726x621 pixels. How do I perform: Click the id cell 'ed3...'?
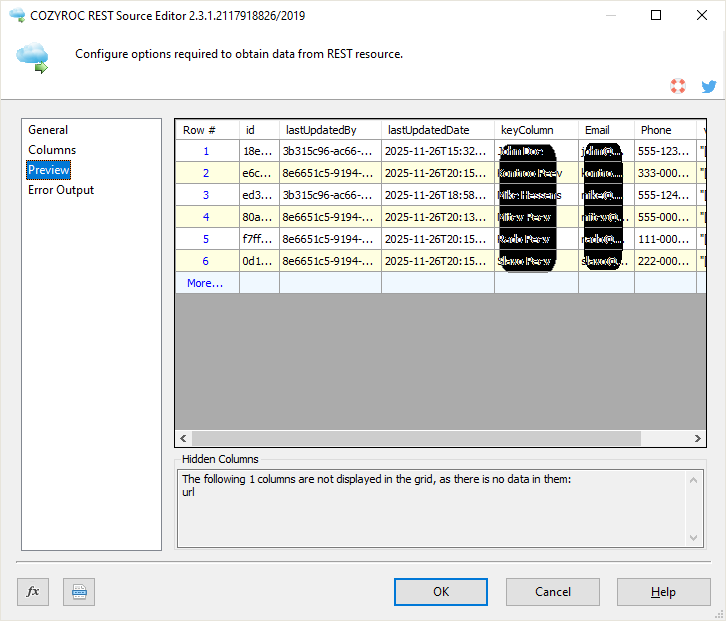259,195
